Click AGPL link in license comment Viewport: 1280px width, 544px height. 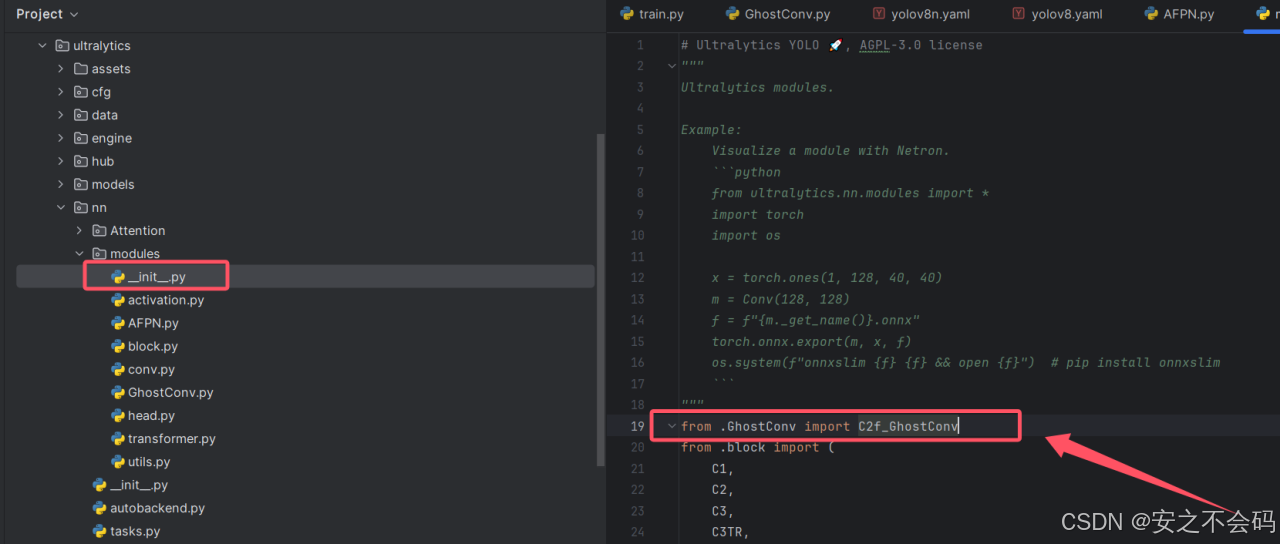(875, 45)
